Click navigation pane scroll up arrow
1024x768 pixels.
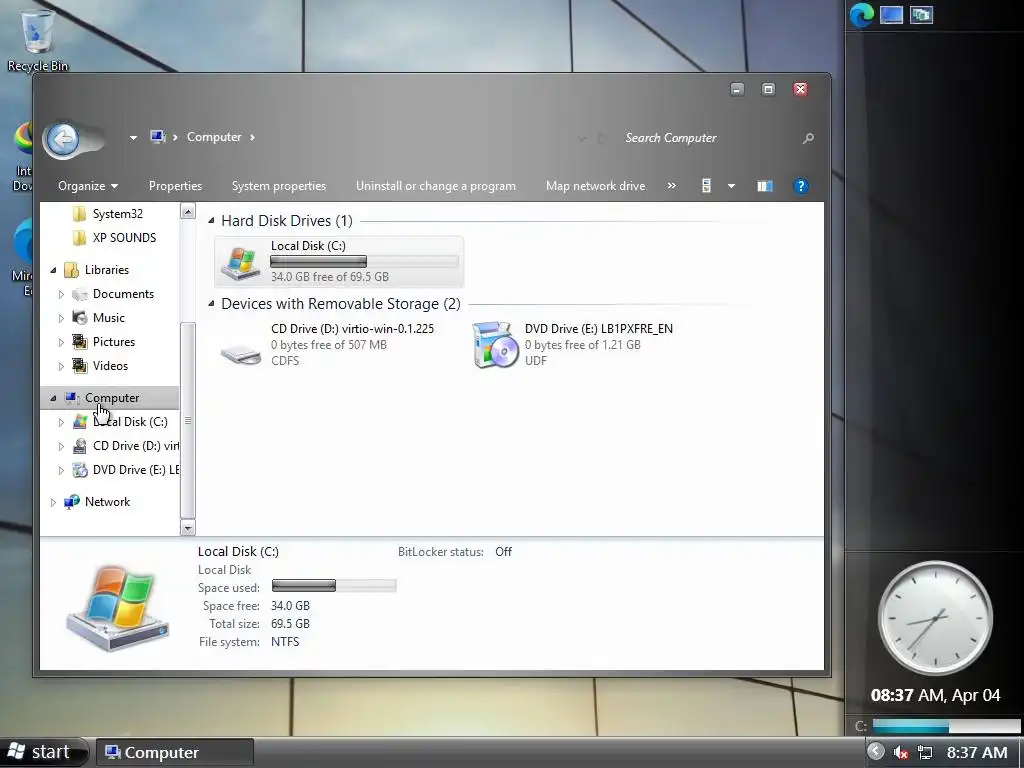(187, 211)
